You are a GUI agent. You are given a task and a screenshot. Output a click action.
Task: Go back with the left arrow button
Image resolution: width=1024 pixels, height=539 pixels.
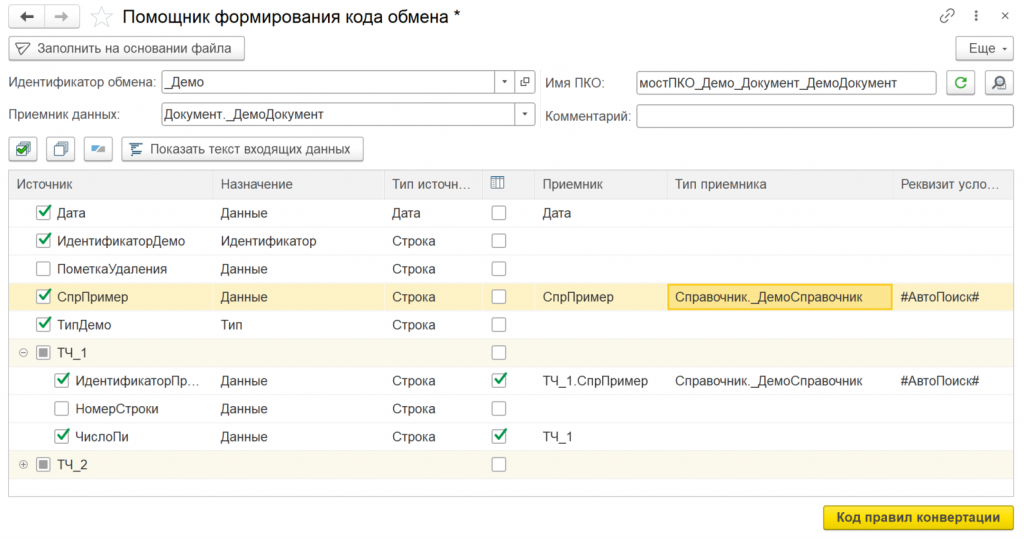(x=27, y=17)
